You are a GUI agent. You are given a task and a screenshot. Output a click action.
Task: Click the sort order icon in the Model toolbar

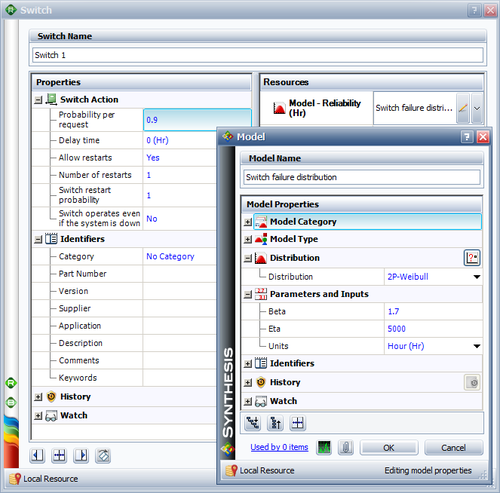point(275,423)
